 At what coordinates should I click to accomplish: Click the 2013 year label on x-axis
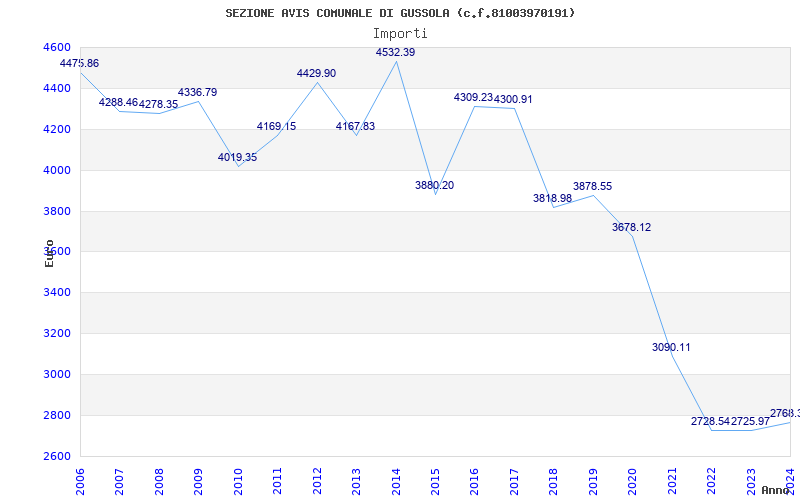click(x=356, y=482)
